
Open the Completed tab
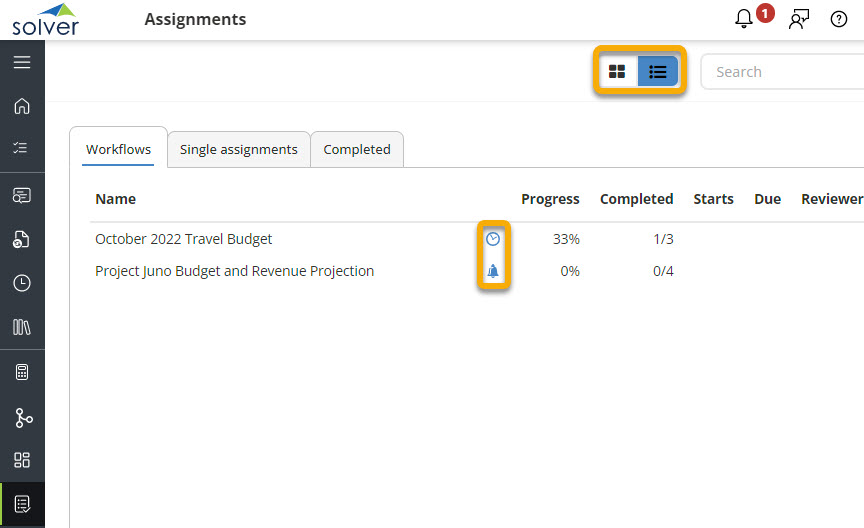(357, 149)
